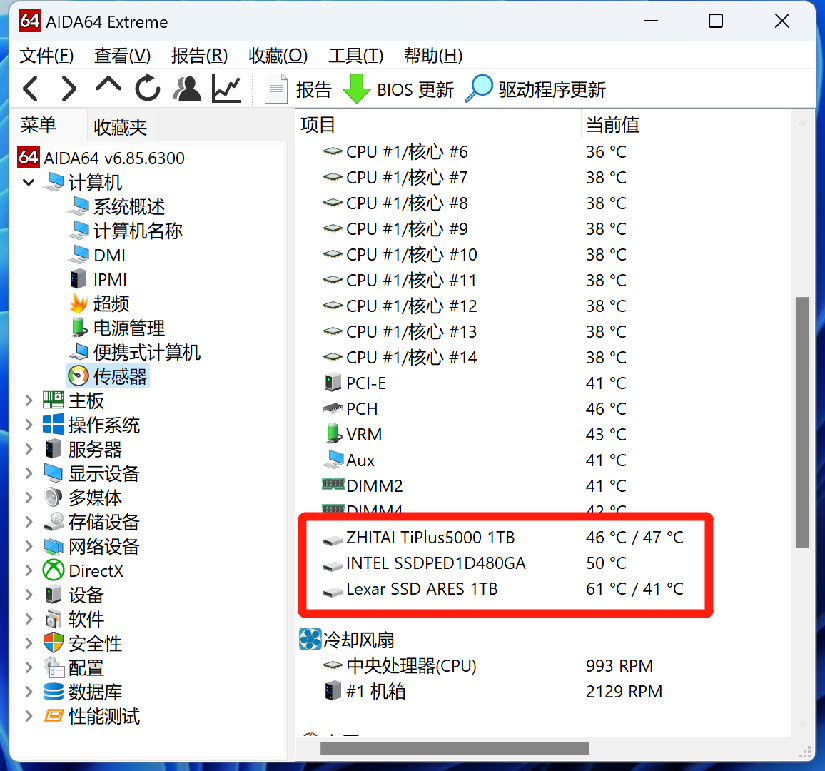Click the 操作系统 Windows logo icon
The width and height of the screenshot is (825, 771).
point(53,424)
